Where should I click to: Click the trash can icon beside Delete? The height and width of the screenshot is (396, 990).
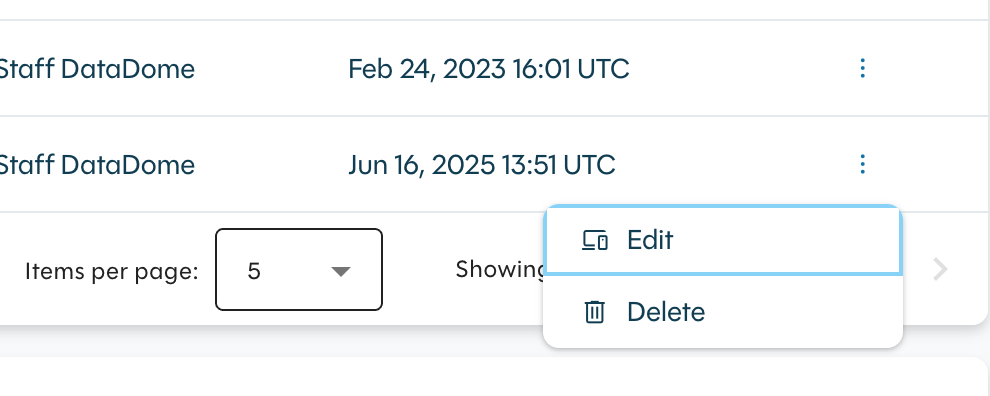(594, 312)
